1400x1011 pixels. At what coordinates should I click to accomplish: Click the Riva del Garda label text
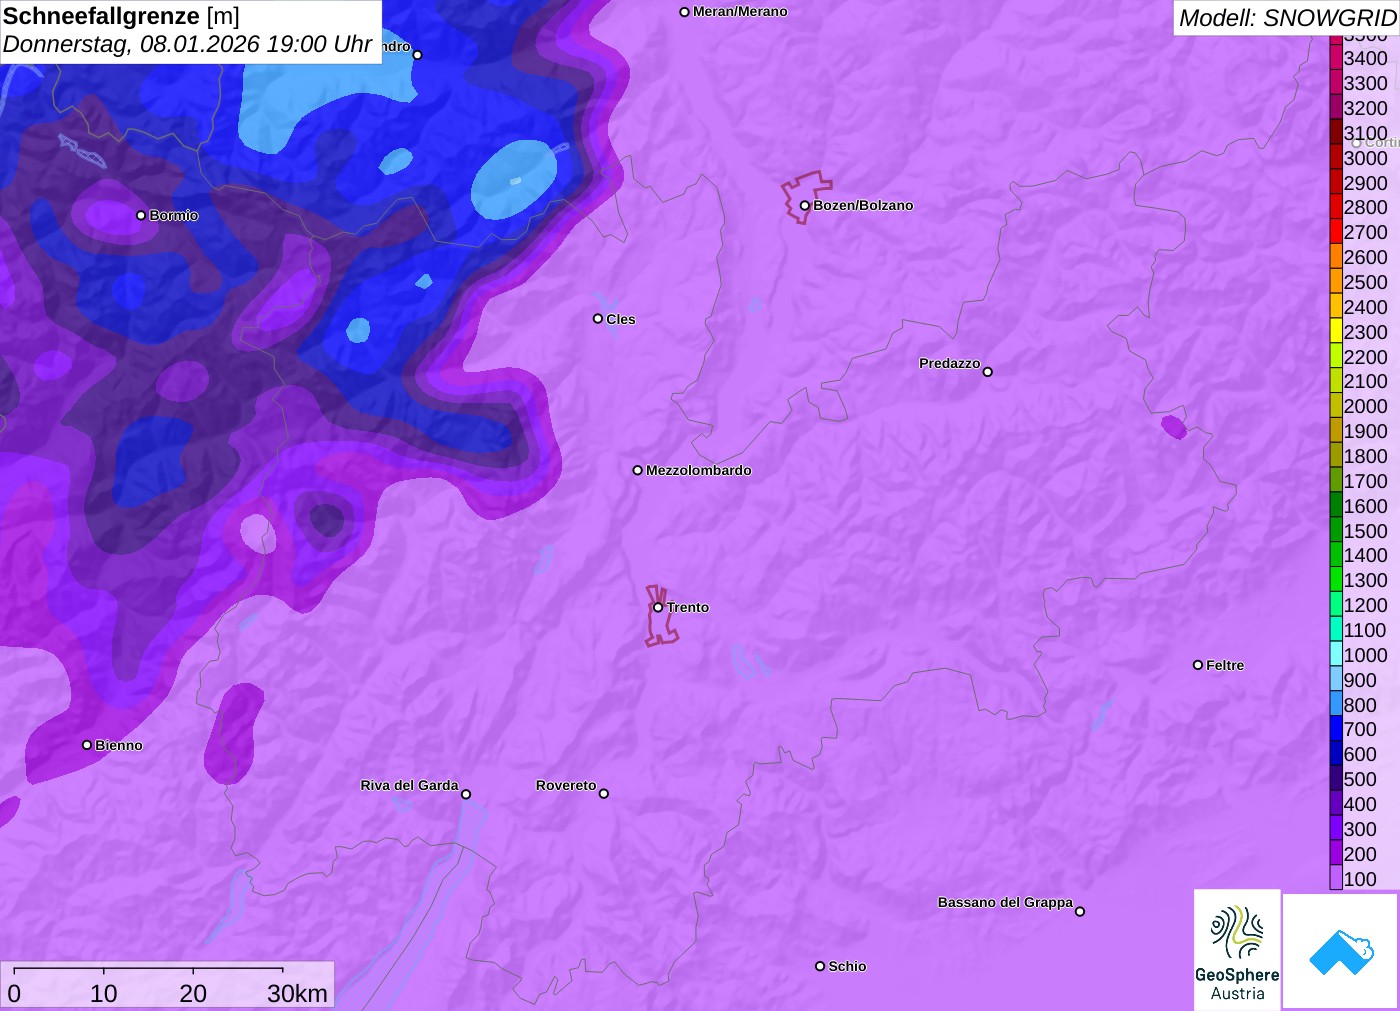(409, 785)
